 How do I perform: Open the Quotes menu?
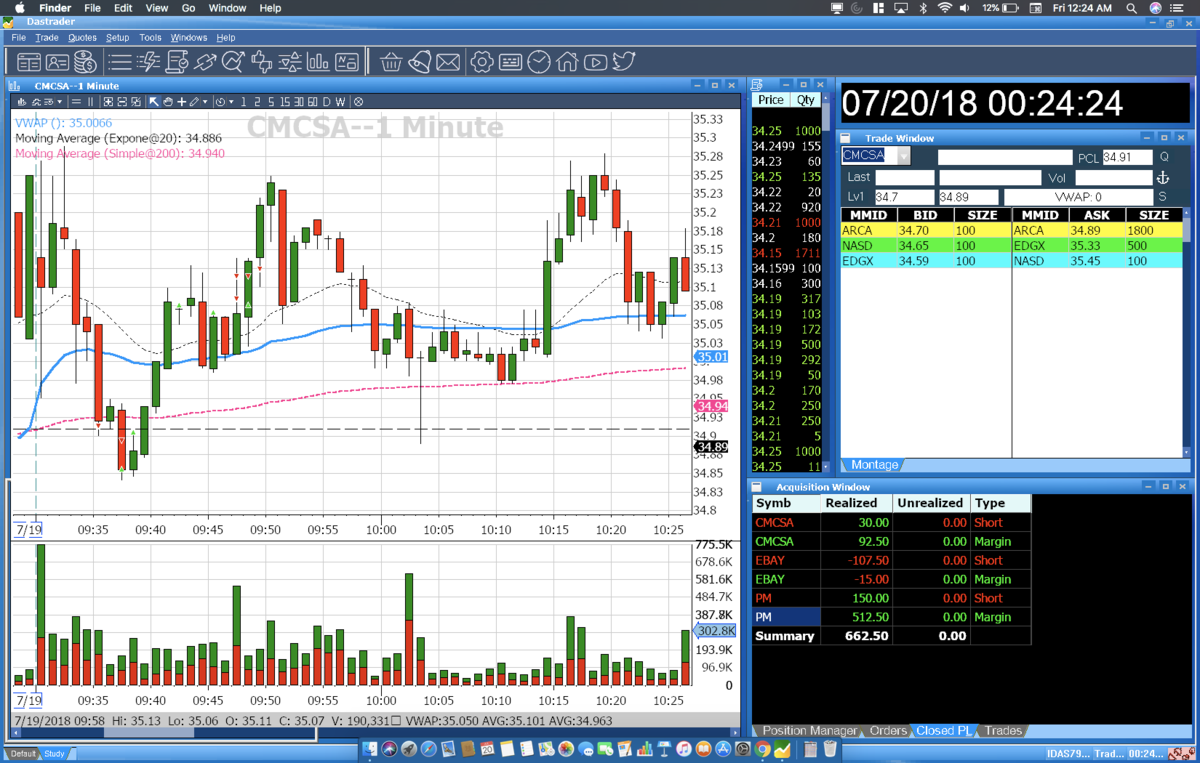82,37
